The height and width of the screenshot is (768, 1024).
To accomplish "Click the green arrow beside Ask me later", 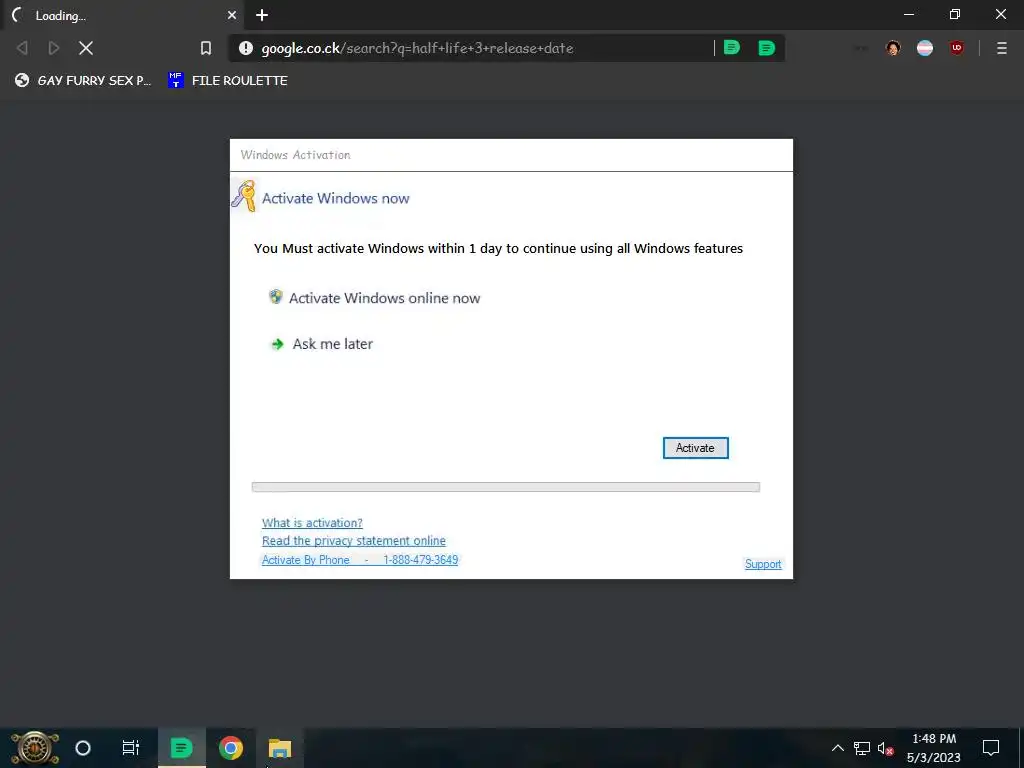I will [278, 344].
